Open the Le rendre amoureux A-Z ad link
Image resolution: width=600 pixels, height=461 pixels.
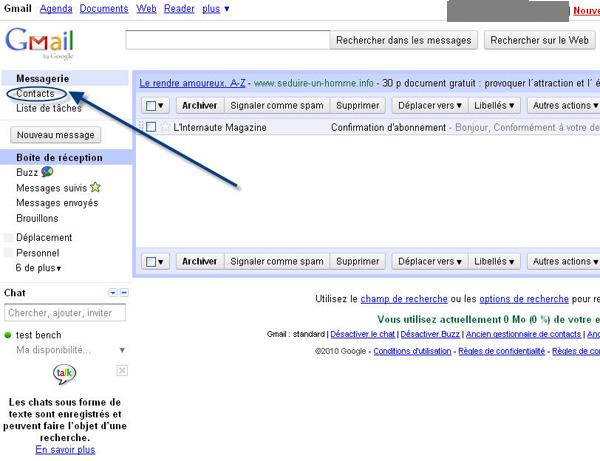click(x=192, y=83)
